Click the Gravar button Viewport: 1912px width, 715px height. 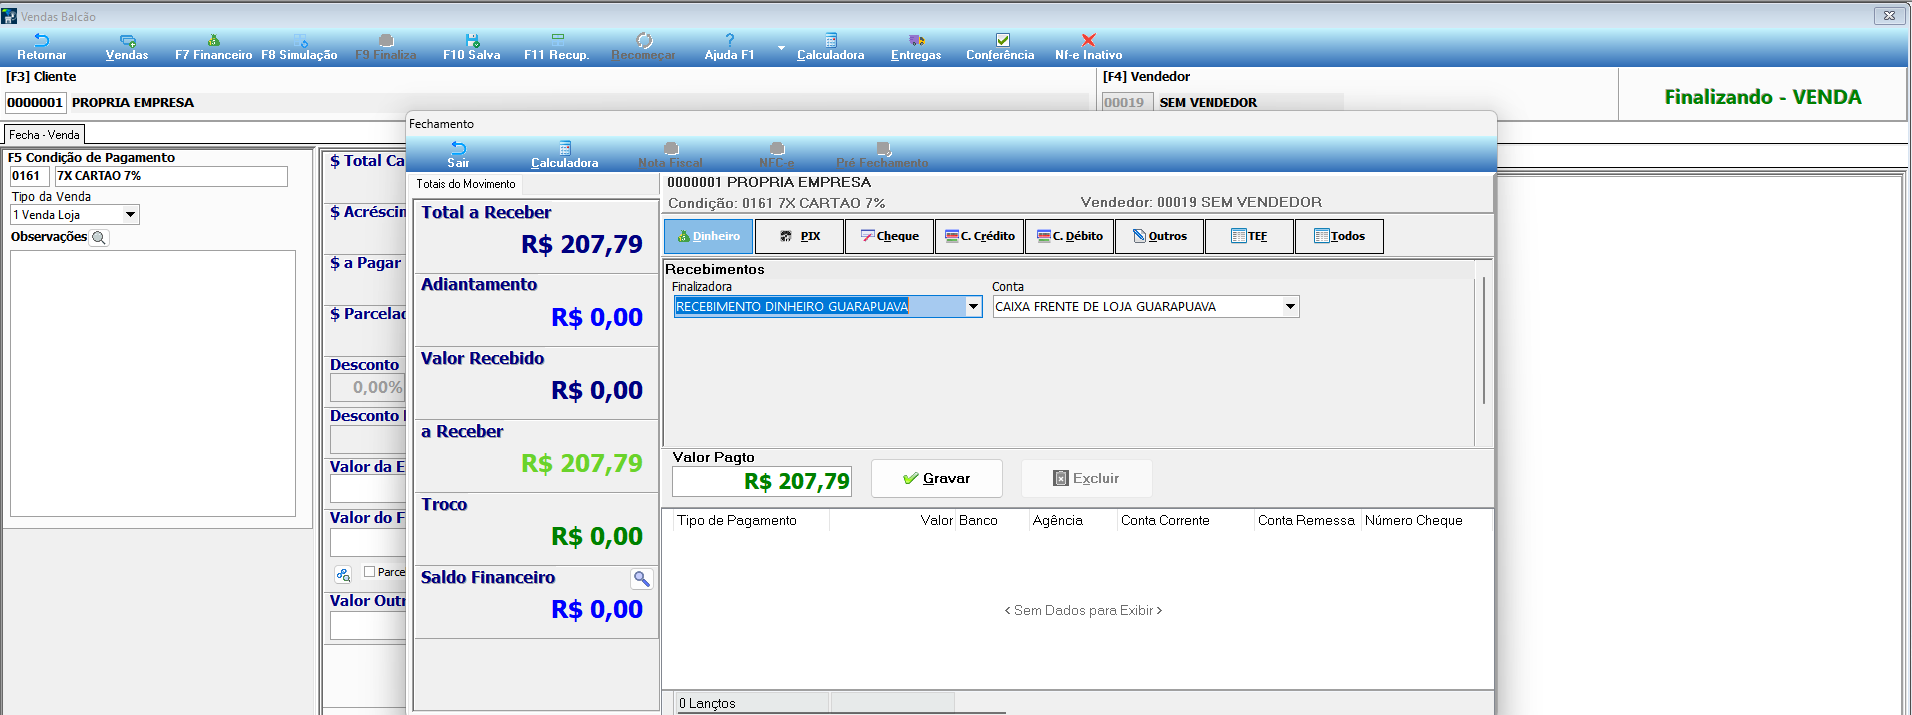[x=937, y=479]
